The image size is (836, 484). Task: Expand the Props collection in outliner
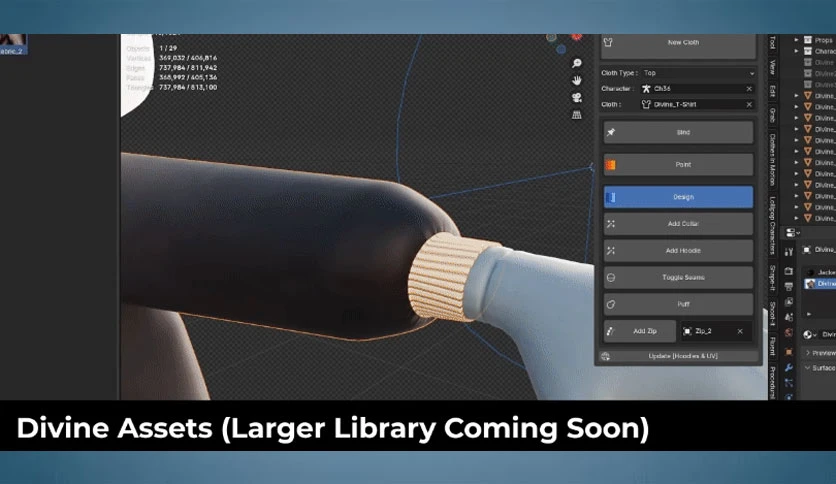coord(797,40)
